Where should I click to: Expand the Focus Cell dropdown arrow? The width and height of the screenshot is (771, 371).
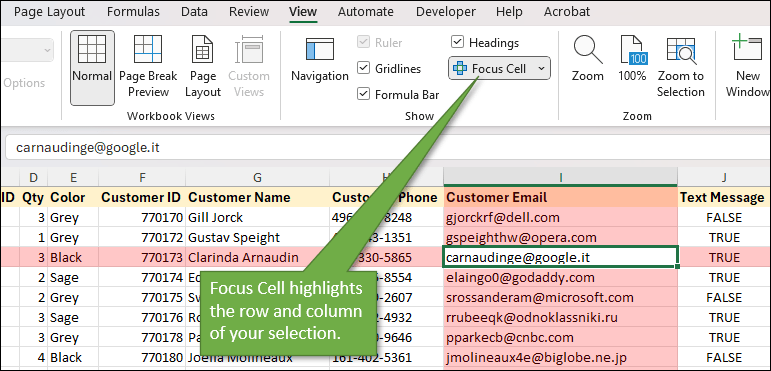click(541, 69)
